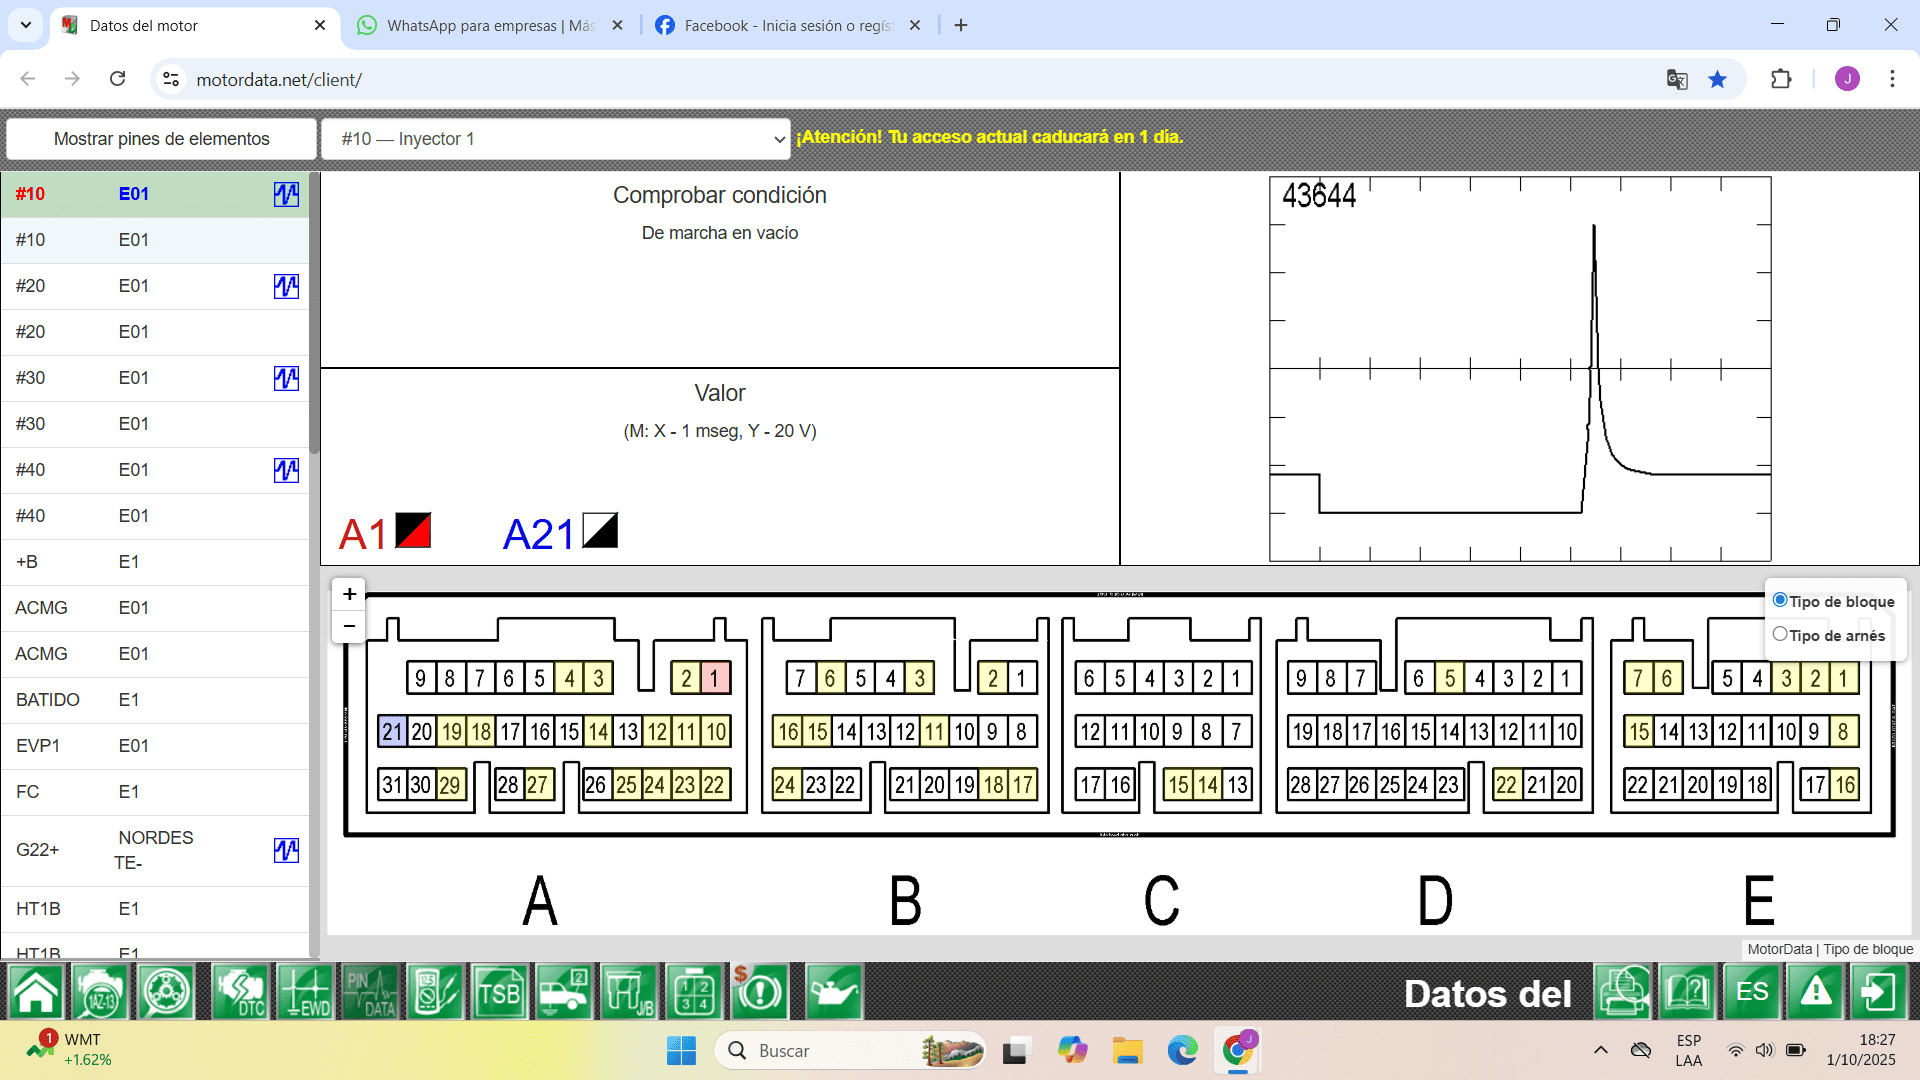Open the DTC trouble codes tool
Screen dimensions: 1920x1080
[x=240, y=992]
